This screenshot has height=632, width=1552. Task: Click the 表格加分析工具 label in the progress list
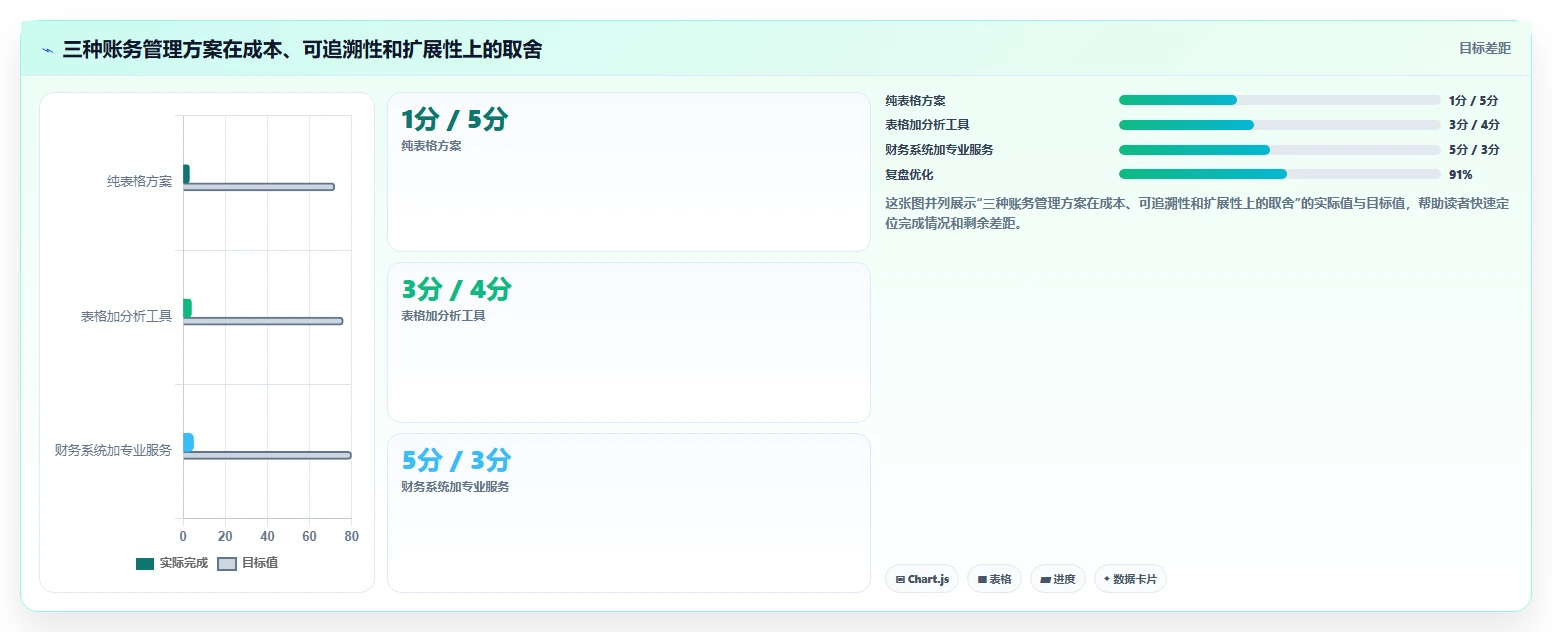click(x=927, y=125)
